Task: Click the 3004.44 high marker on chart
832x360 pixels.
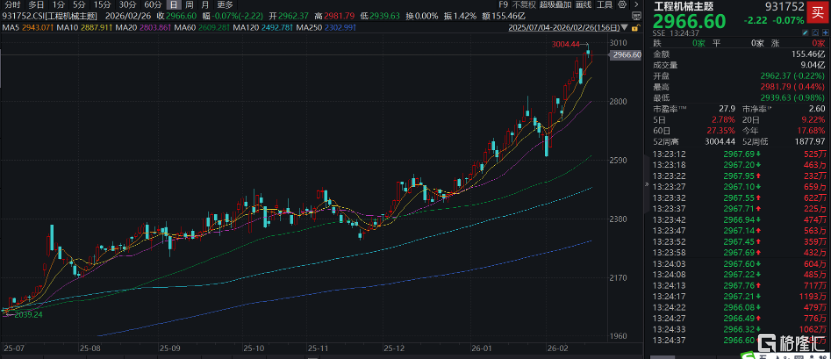Action: click(567, 44)
